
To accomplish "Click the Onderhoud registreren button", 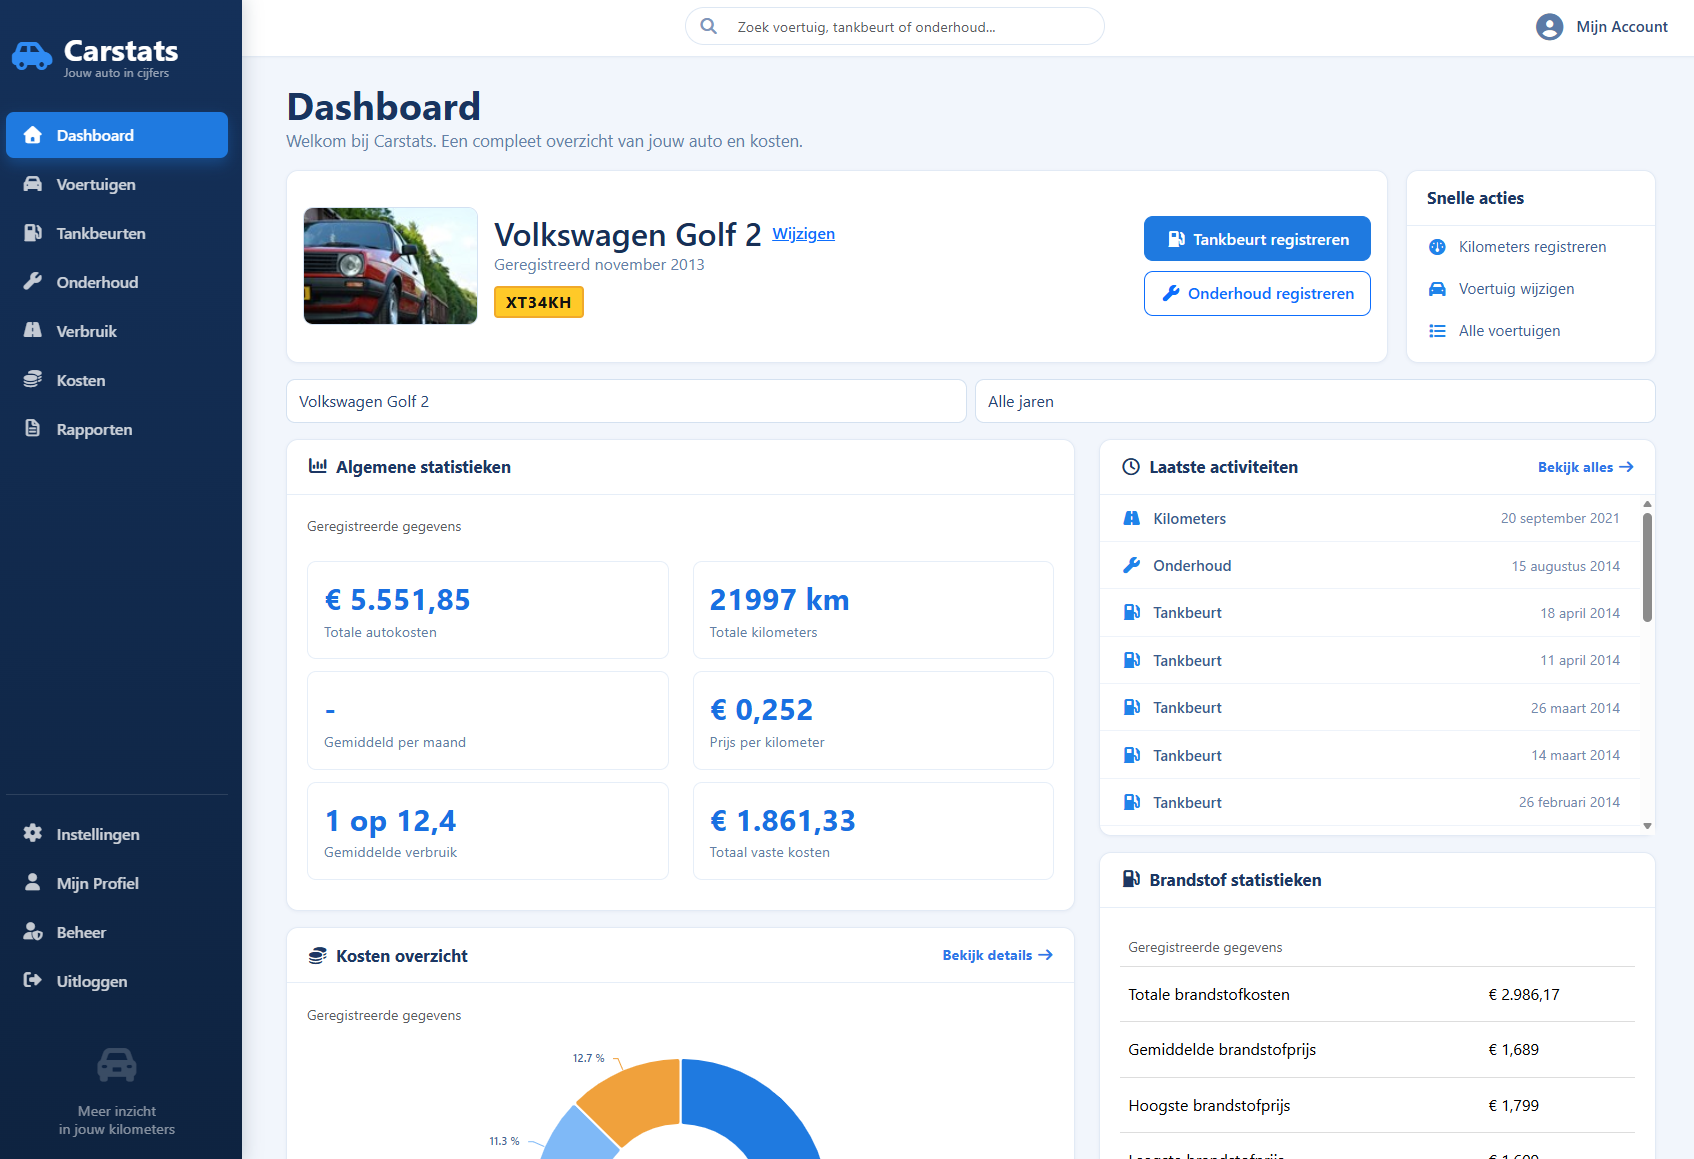I will 1257,293.
